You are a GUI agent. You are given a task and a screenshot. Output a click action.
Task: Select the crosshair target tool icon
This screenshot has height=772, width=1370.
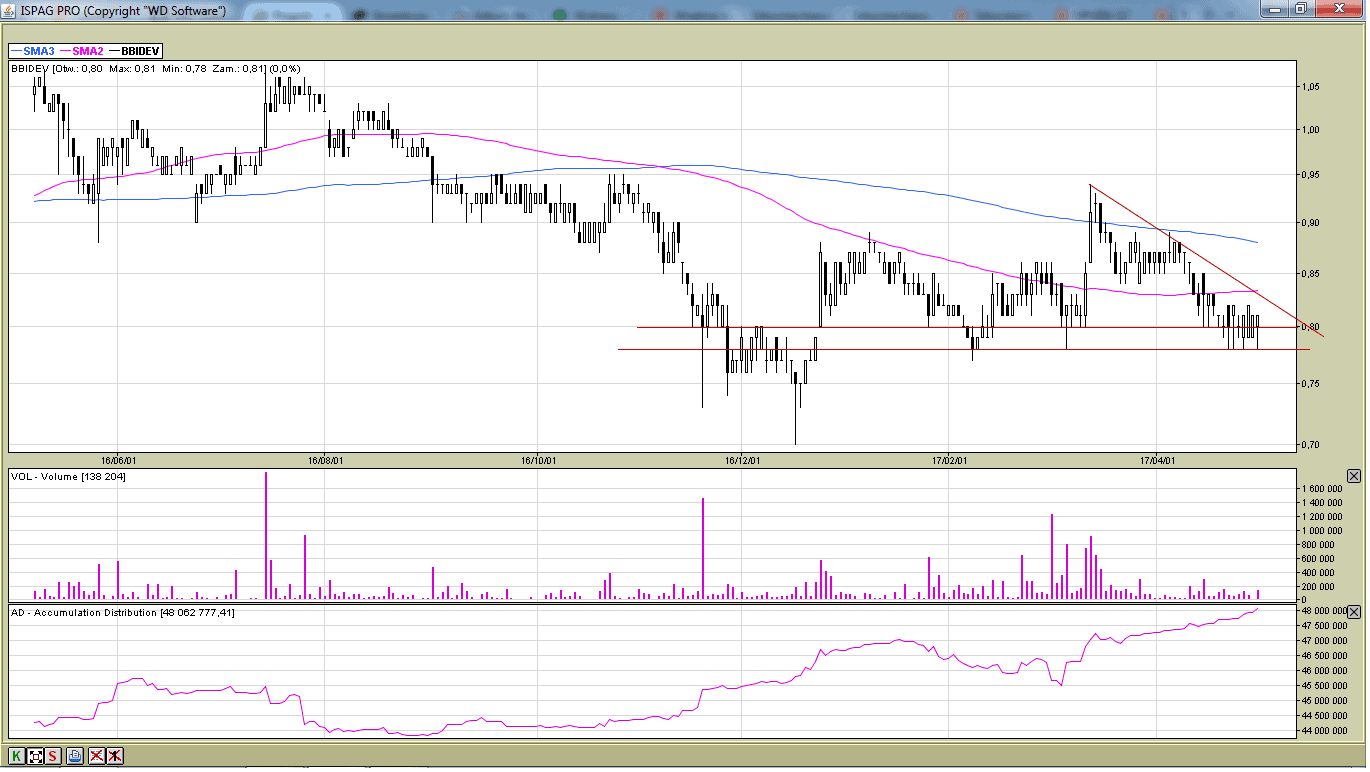point(35,756)
